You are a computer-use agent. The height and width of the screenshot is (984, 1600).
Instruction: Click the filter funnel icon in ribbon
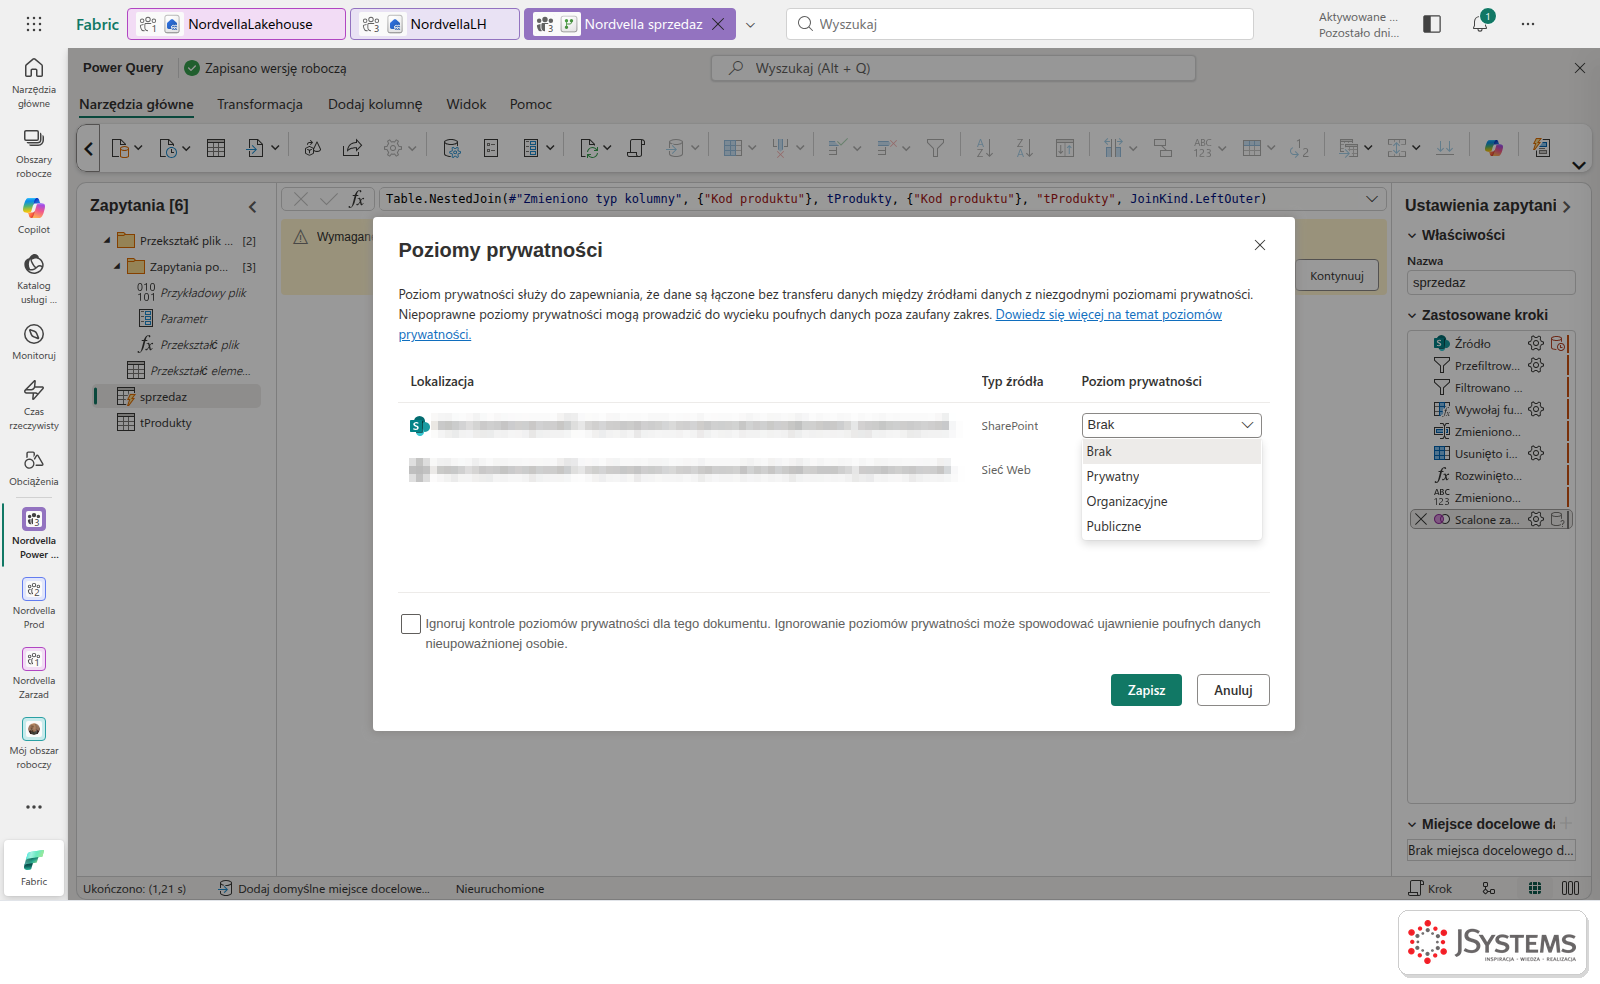[935, 148]
